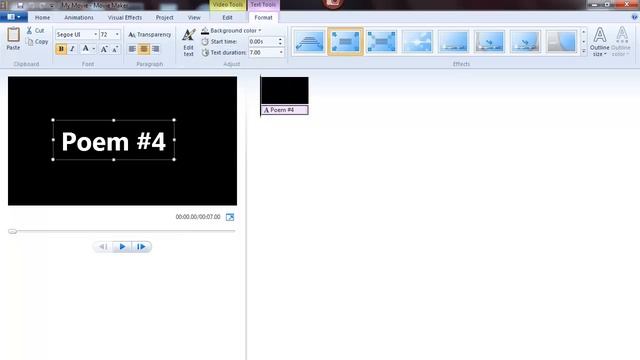
Task: Apply the fifth text effect thumbnail
Action: [453, 41]
